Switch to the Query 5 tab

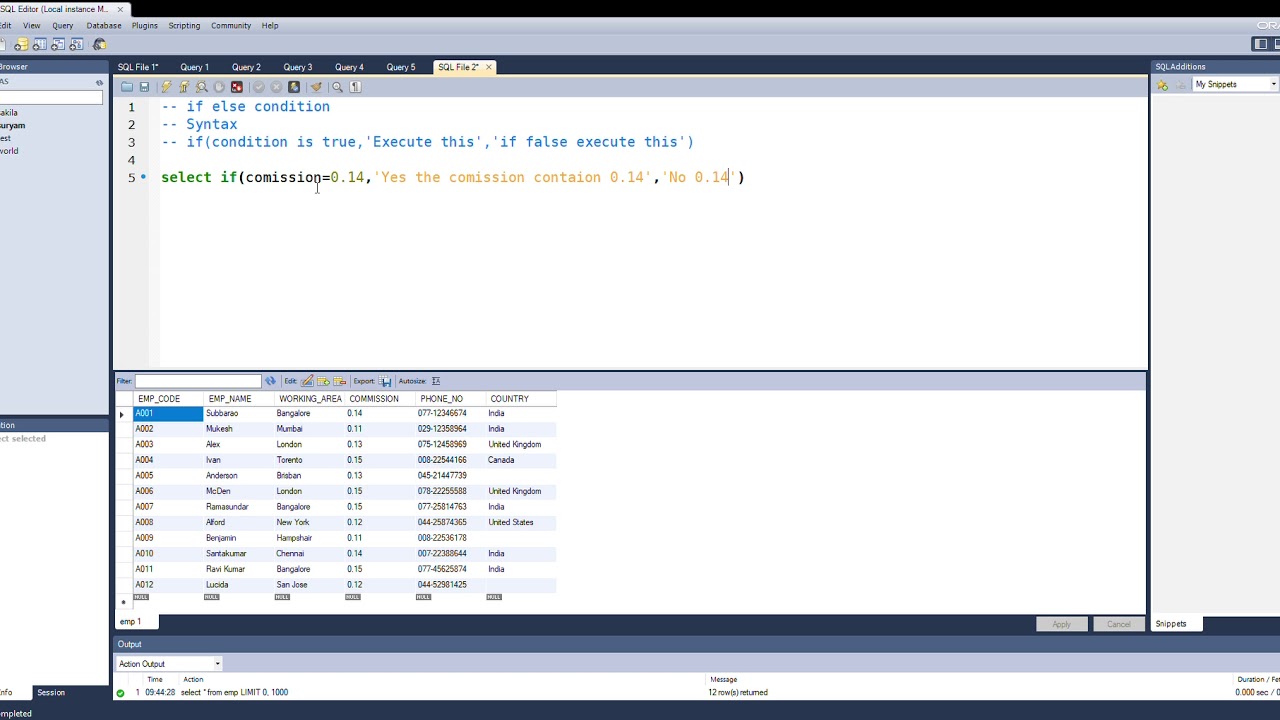(400, 67)
